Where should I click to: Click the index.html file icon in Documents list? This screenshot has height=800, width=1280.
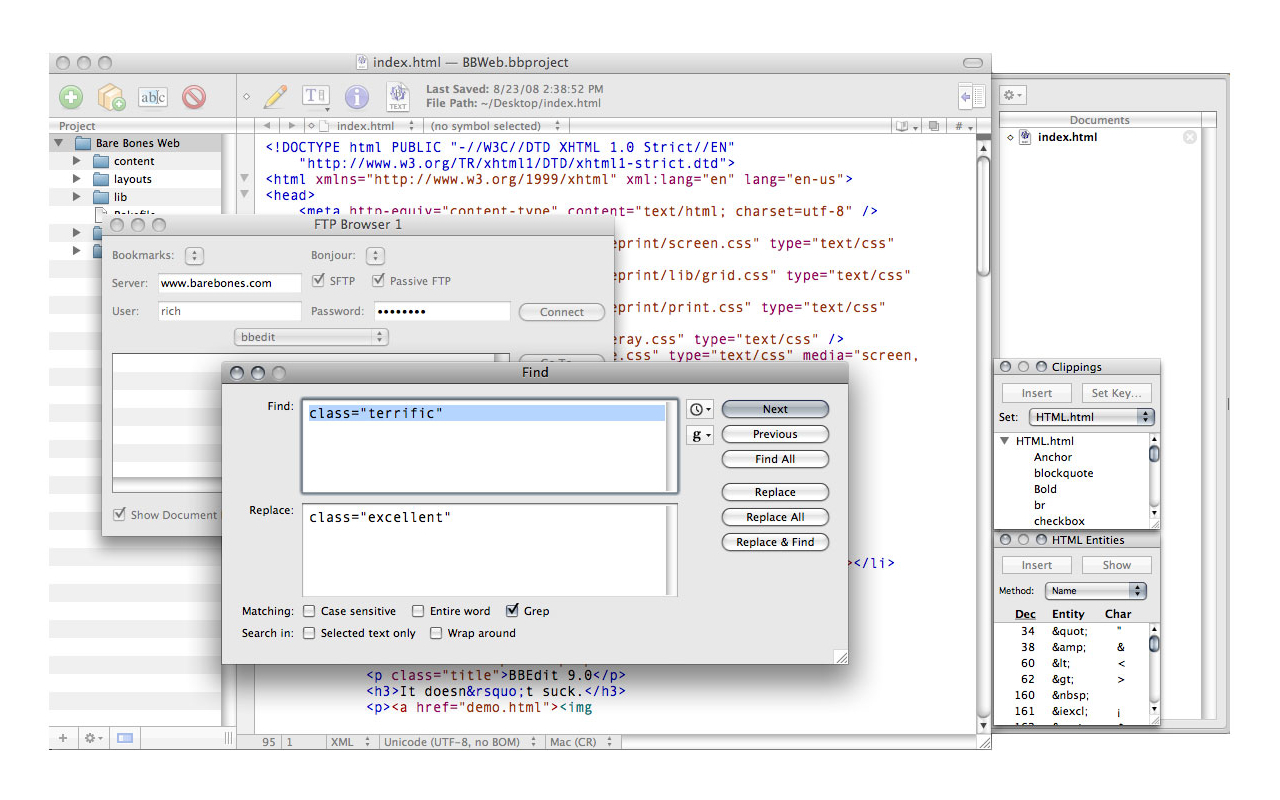1026,137
